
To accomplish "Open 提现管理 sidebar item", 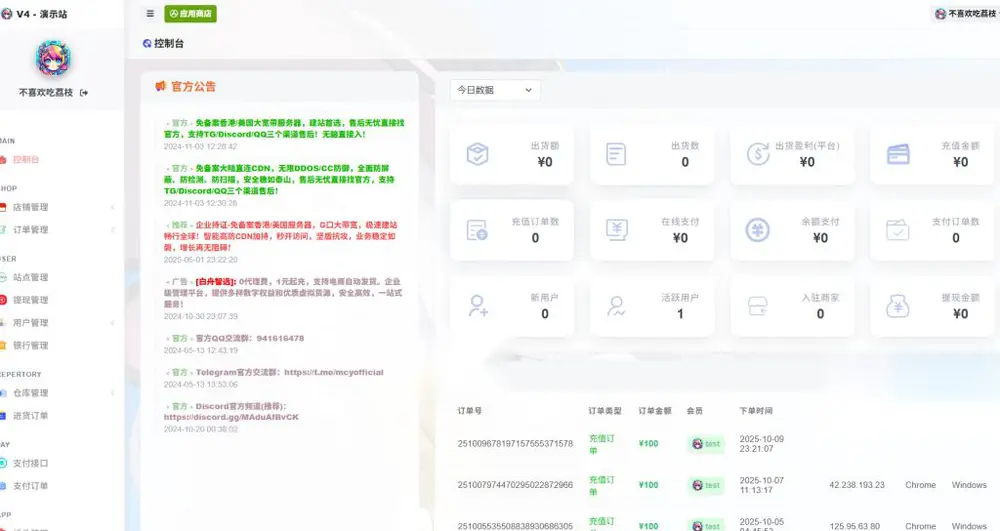I will pyautogui.click(x=31, y=300).
